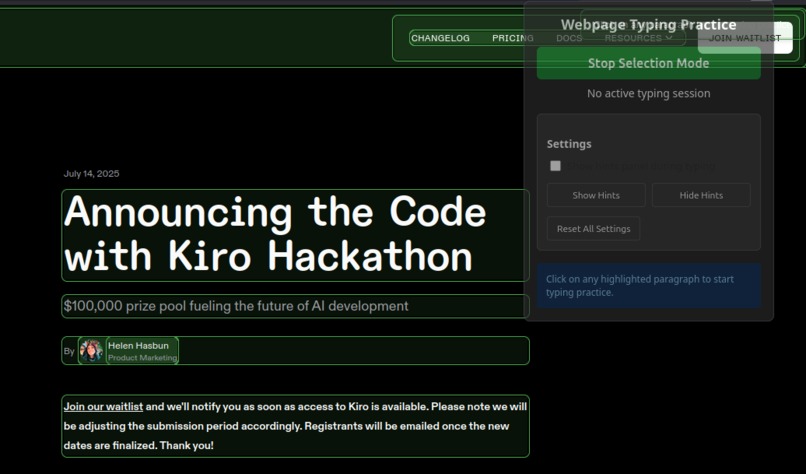Viewport: 806px width, 474px height.
Task: Go to the Pricing page
Action: click(x=512, y=38)
